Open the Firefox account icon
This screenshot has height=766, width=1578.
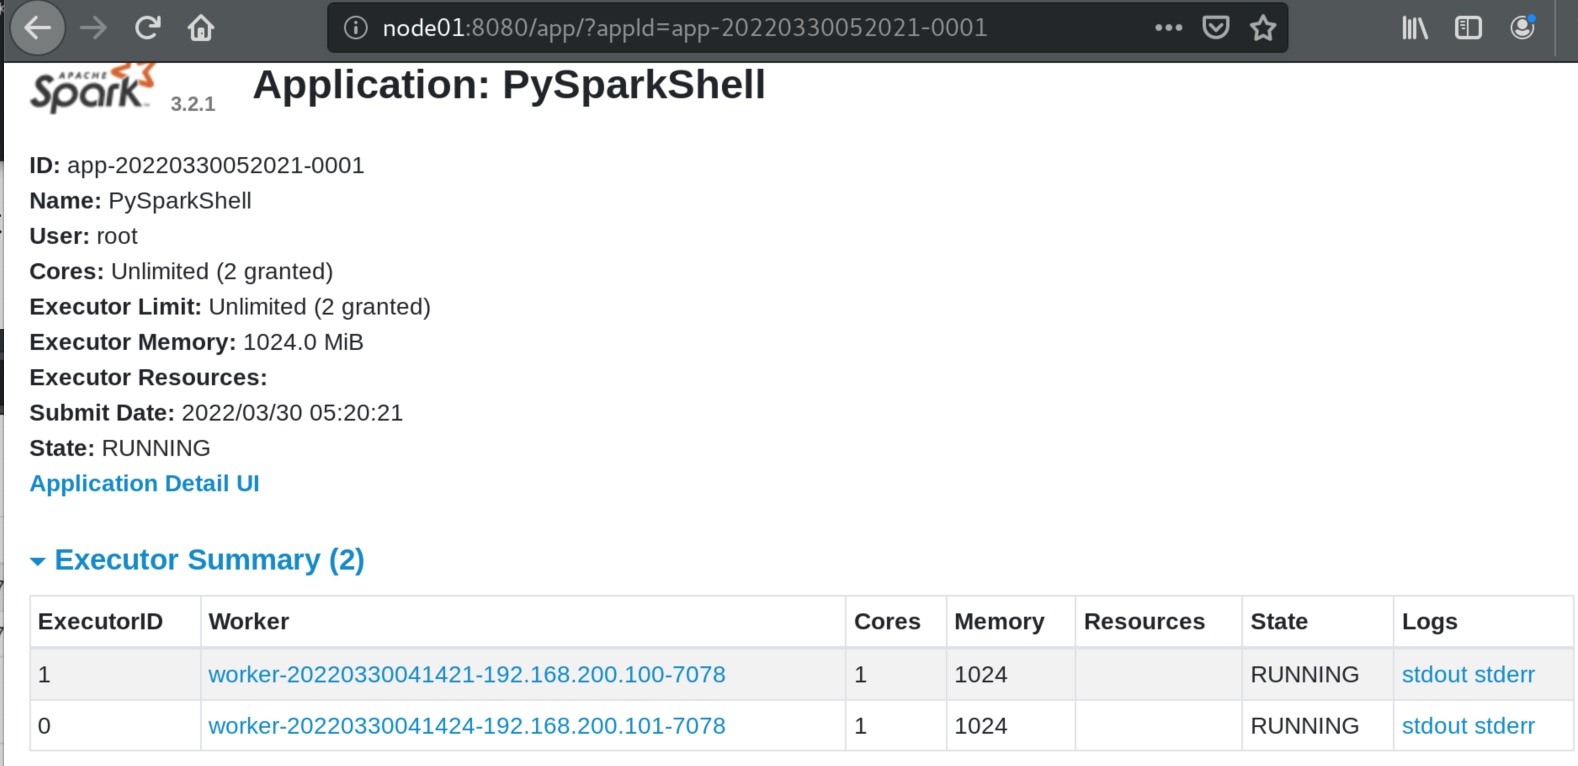(1523, 28)
